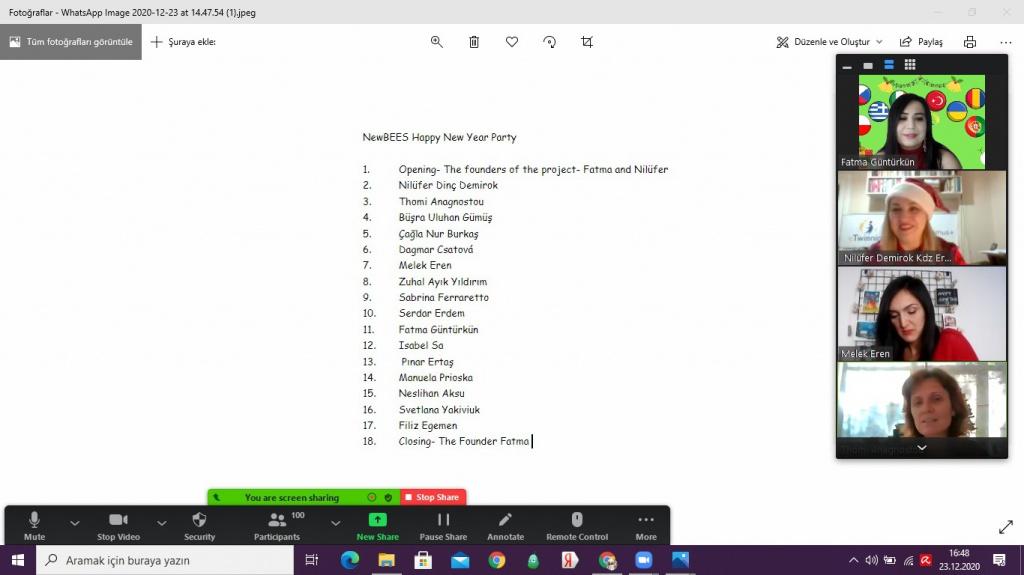Click the red Stop Share button
The width and height of the screenshot is (1024, 575).
click(433, 497)
